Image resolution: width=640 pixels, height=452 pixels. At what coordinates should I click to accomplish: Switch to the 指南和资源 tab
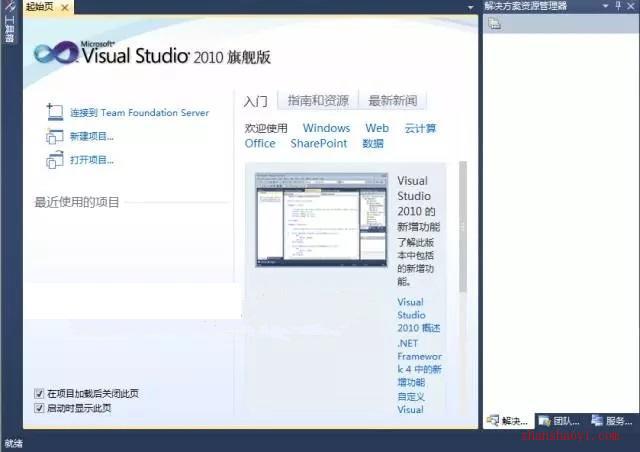click(x=318, y=100)
